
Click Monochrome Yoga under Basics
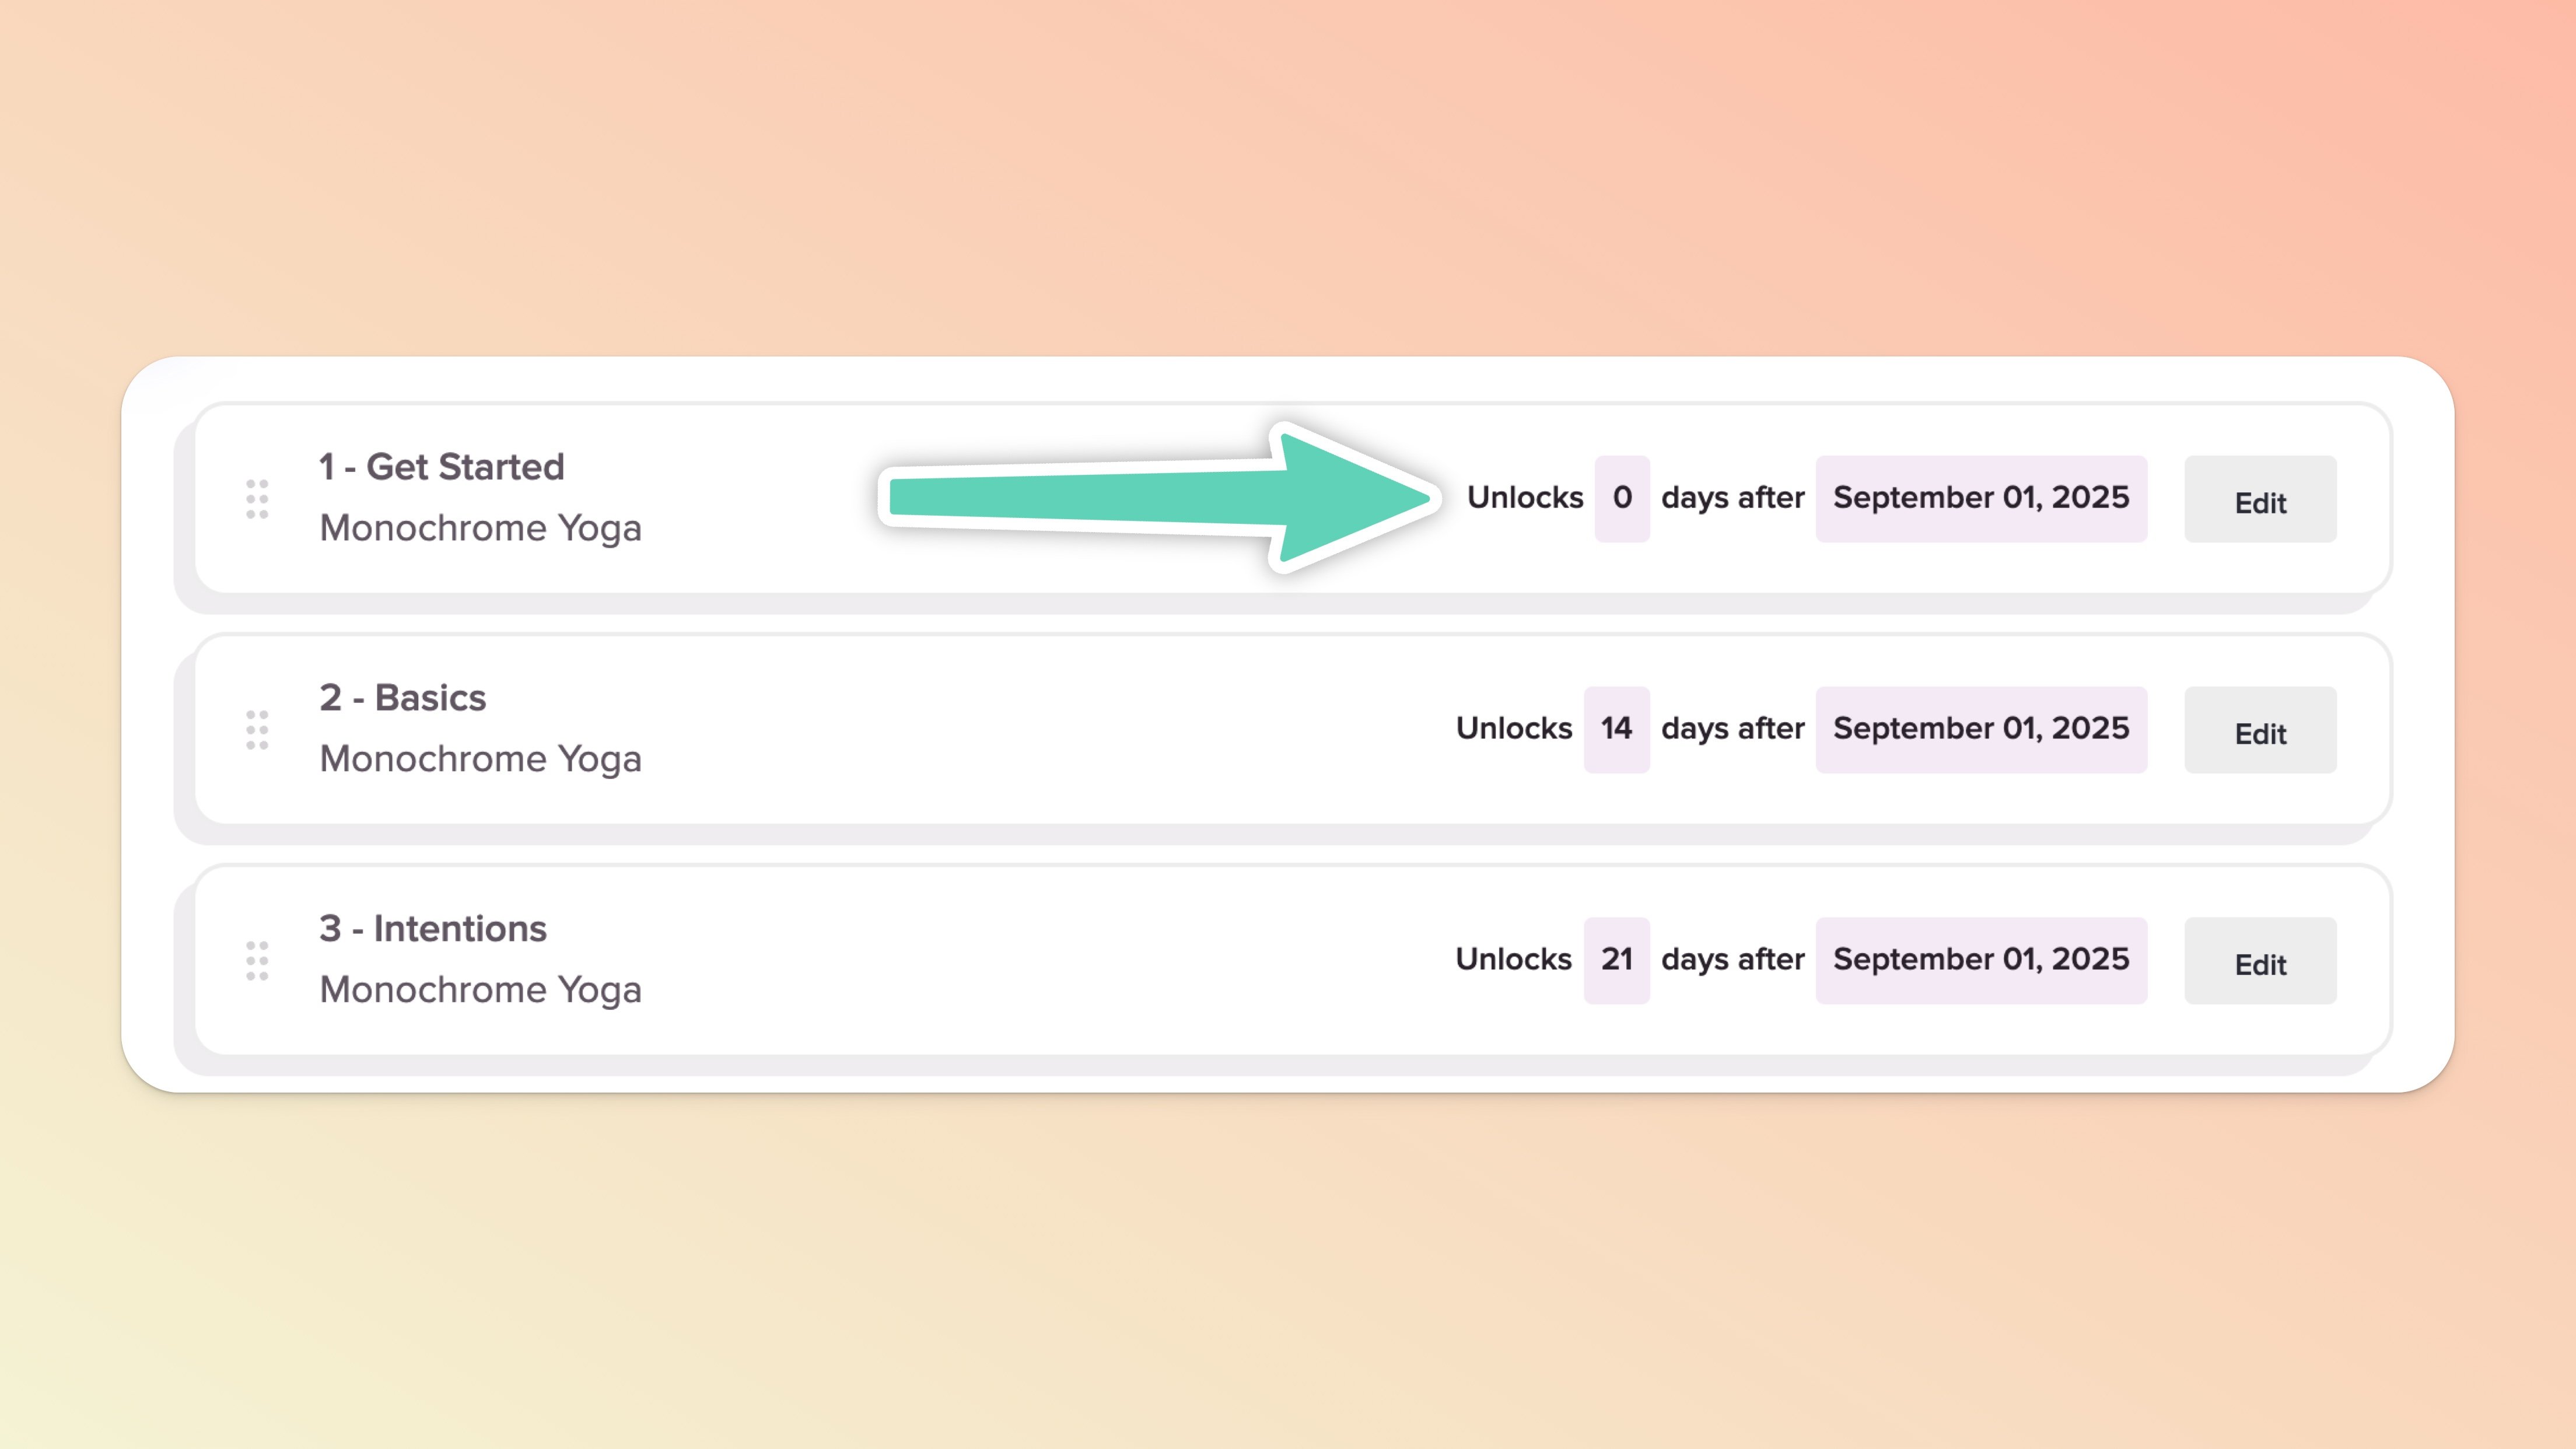(x=480, y=759)
